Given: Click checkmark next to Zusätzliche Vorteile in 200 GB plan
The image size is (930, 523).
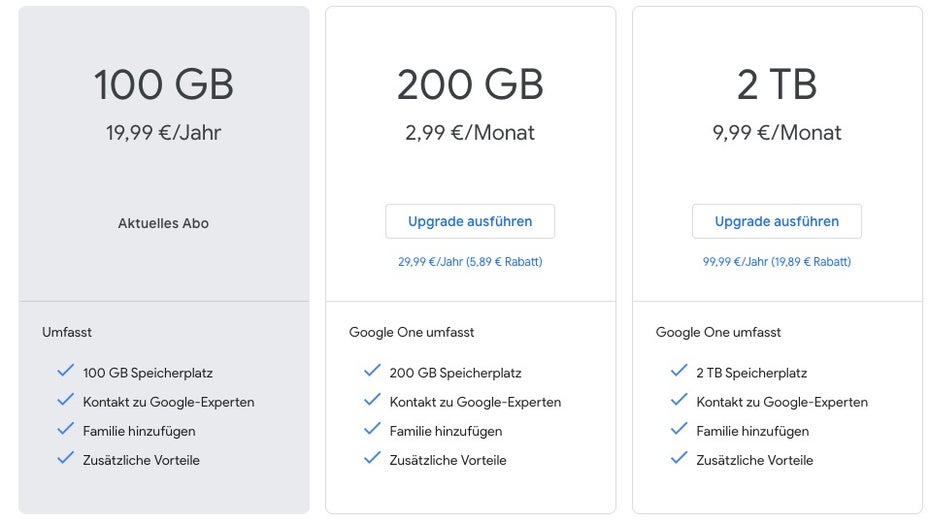Looking at the screenshot, I should point(372,459).
